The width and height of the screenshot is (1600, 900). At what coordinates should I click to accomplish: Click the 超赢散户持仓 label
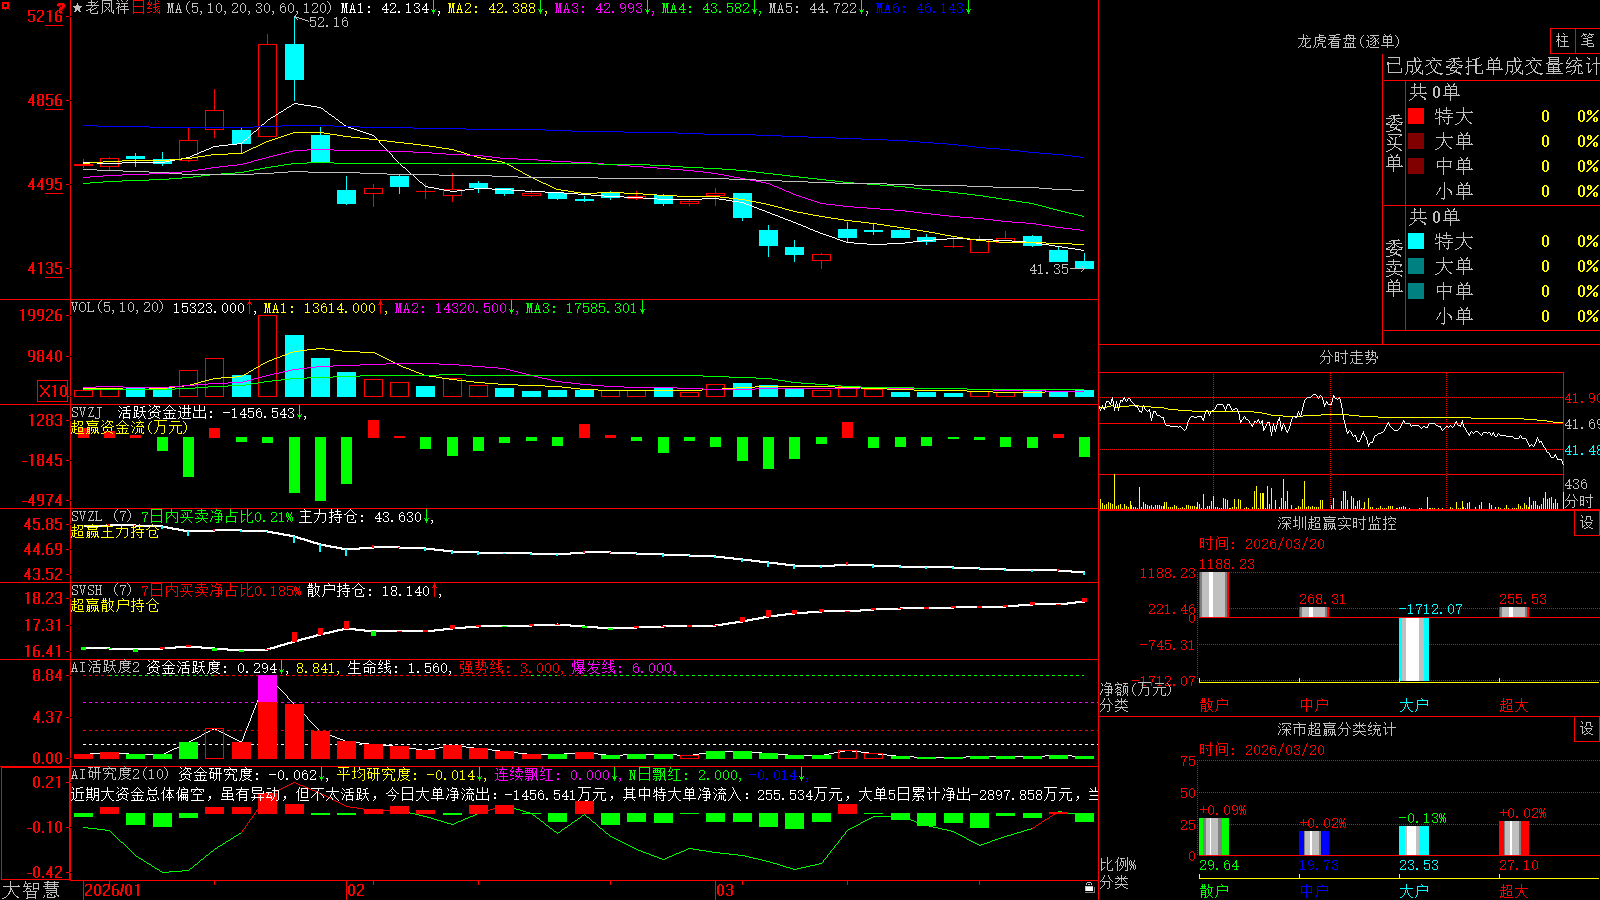click(x=115, y=606)
